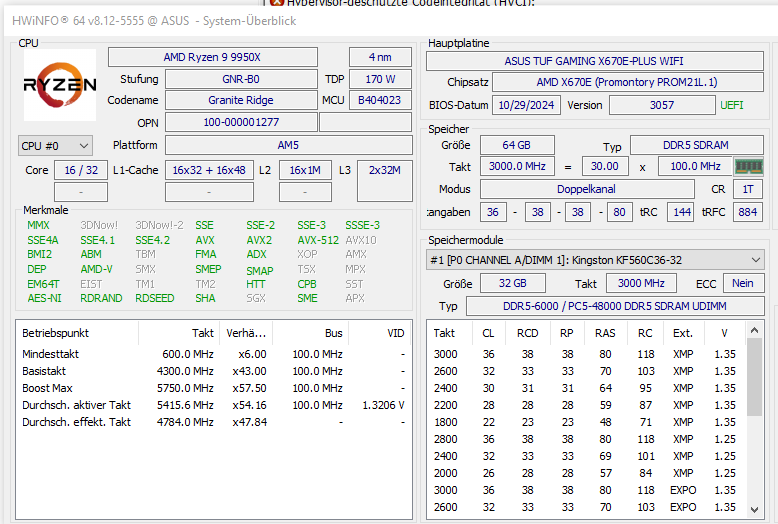Viewport: 778px width, 524px height.
Task: Click the 3000.0 MHz memory clock field
Action: (517, 166)
